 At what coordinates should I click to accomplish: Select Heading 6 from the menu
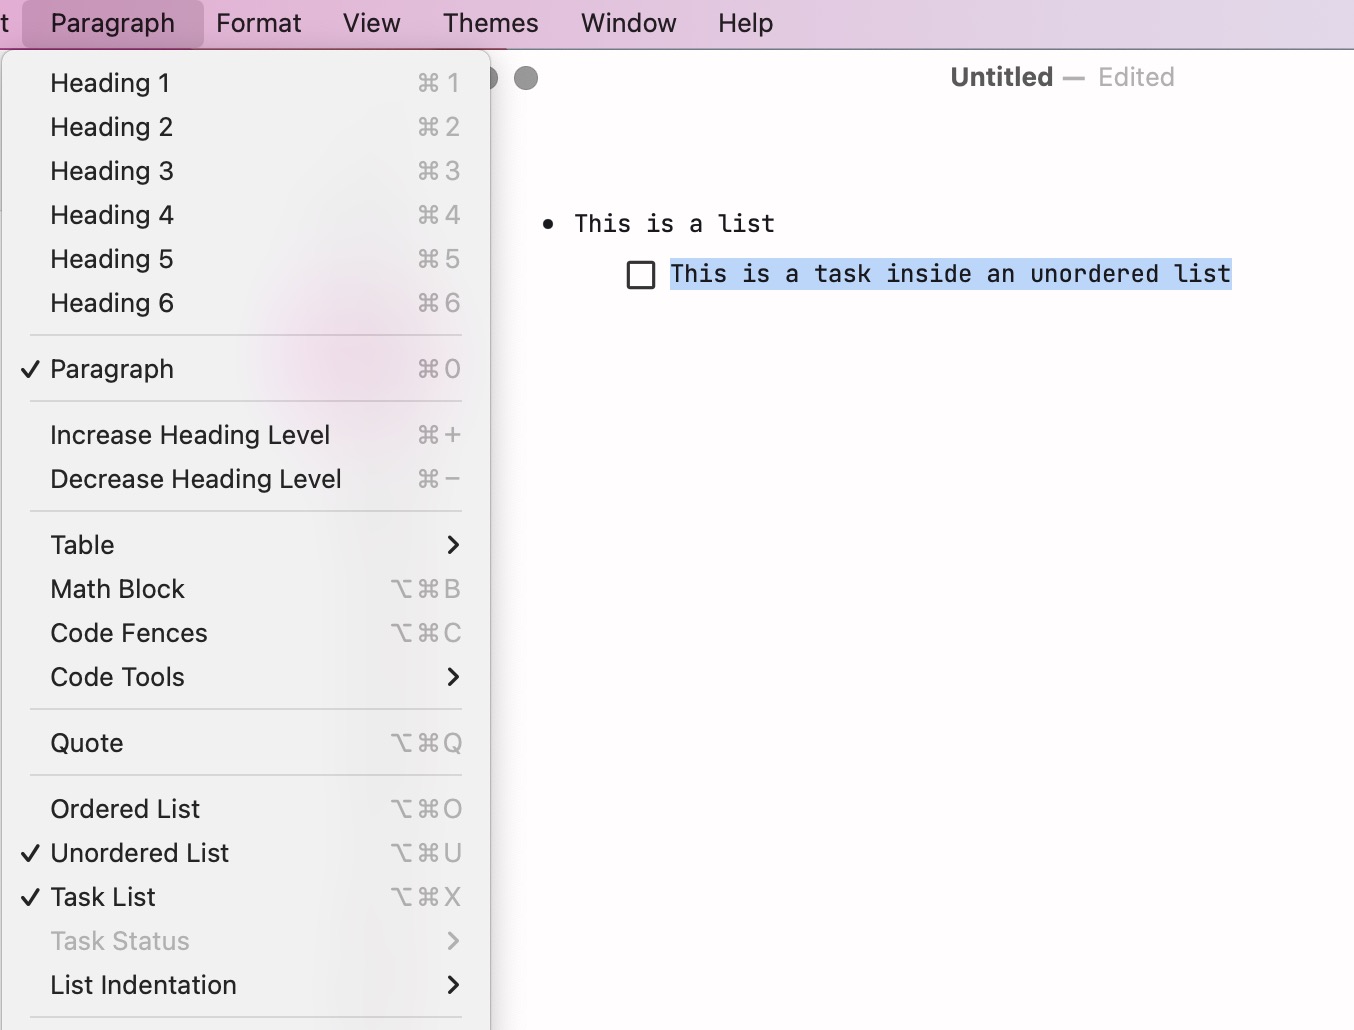point(111,303)
